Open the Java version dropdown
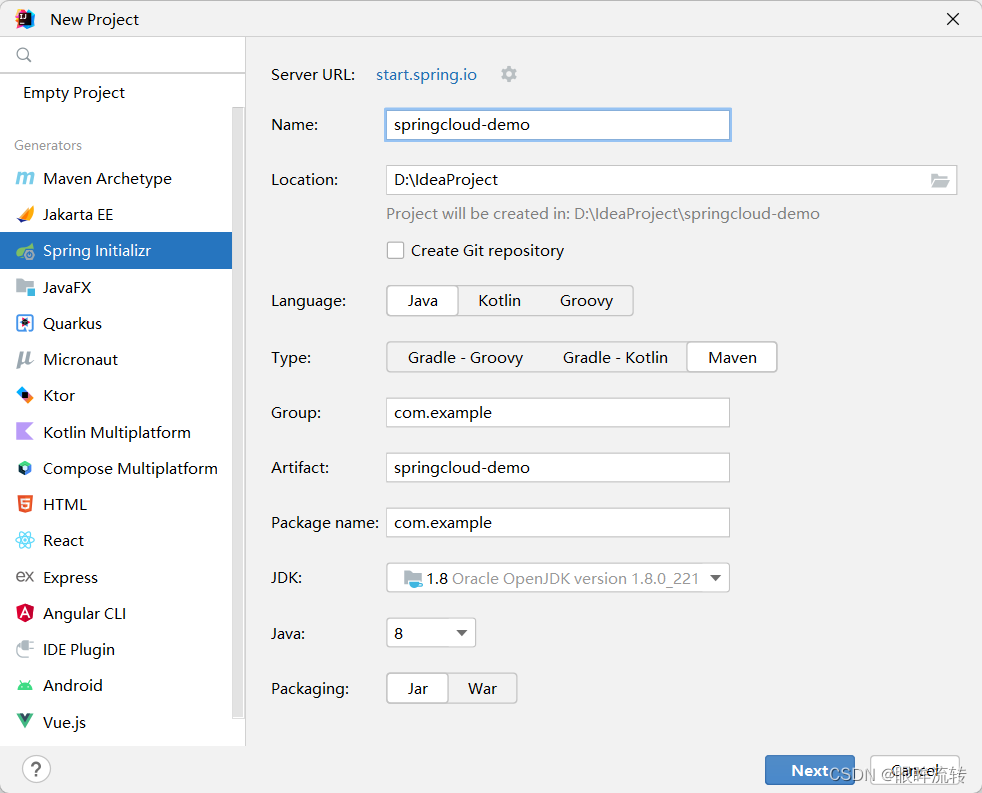982x793 pixels. tap(431, 633)
